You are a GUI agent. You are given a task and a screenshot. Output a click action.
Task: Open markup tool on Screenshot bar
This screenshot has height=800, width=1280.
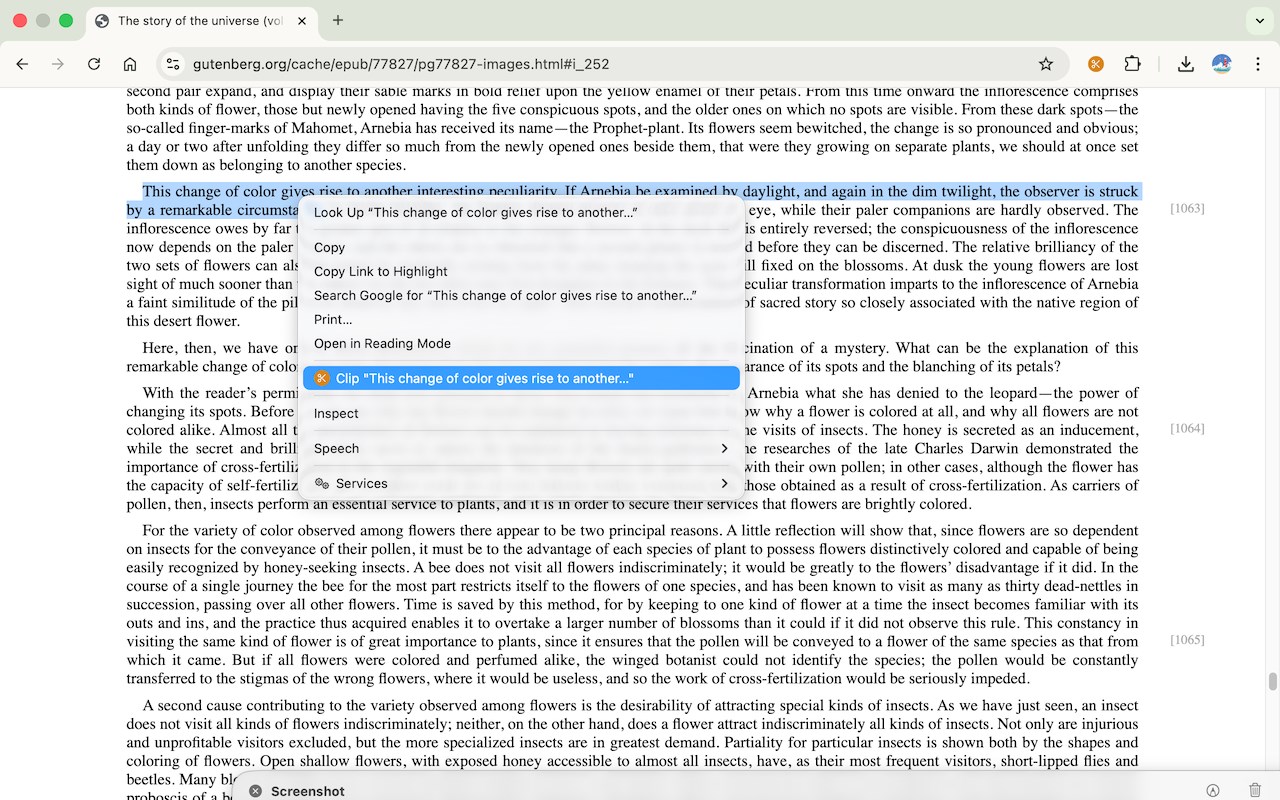[1213, 791]
